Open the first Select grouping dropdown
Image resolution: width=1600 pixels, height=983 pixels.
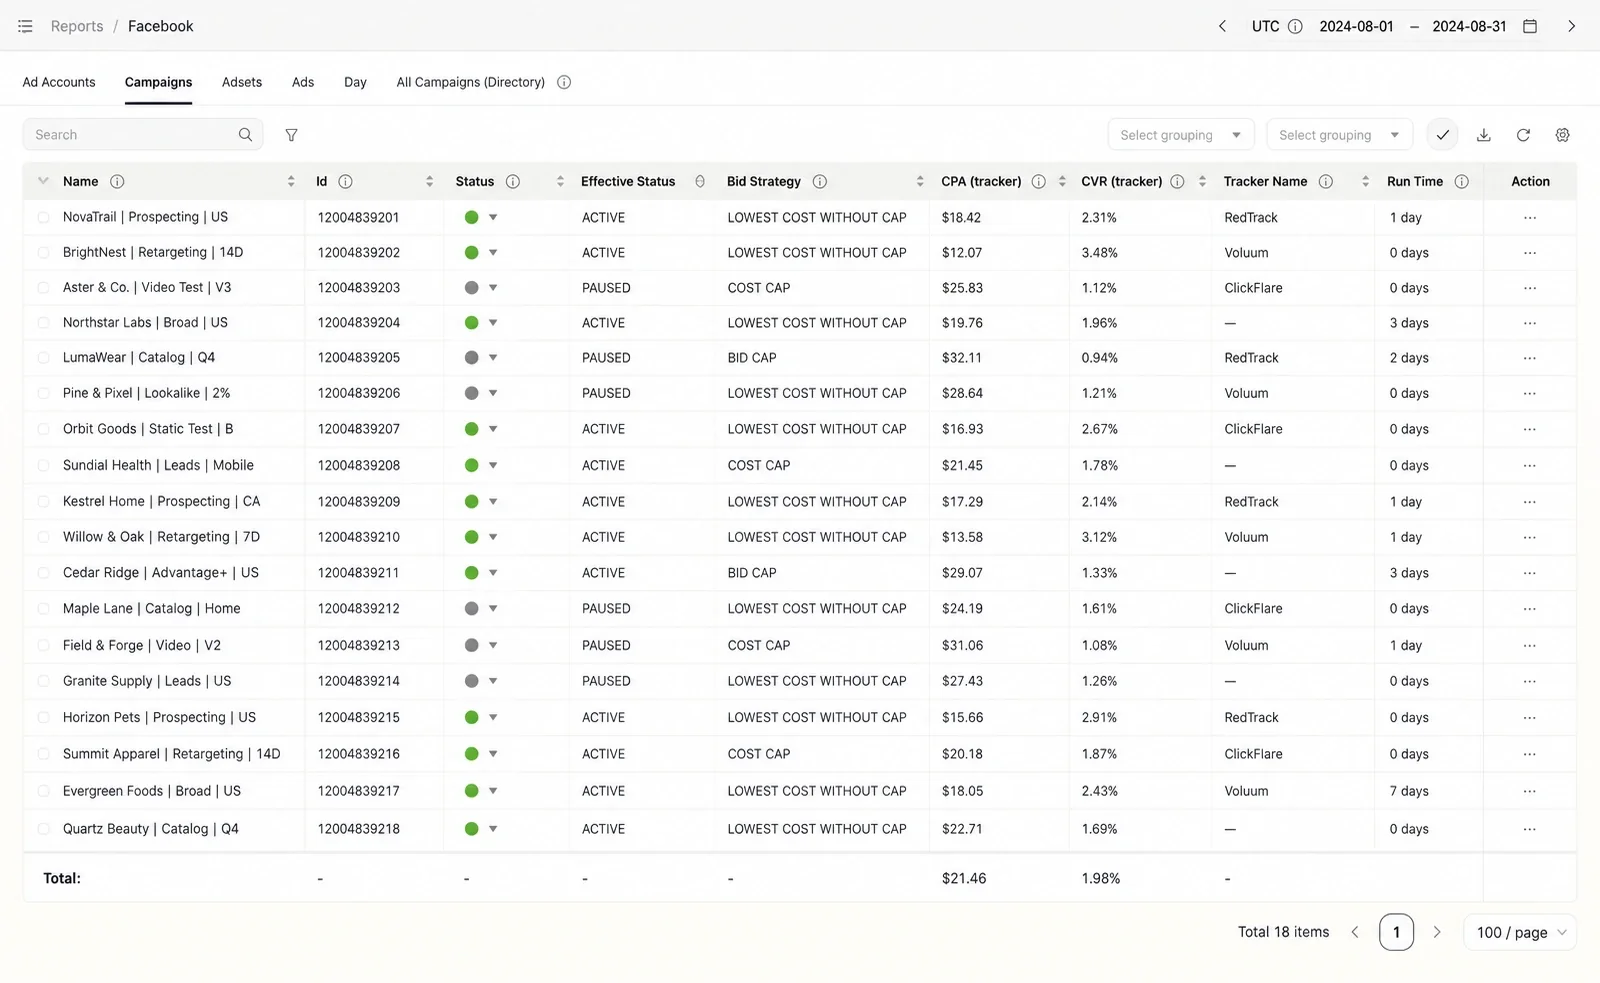pyautogui.click(x=1181, y=135)
